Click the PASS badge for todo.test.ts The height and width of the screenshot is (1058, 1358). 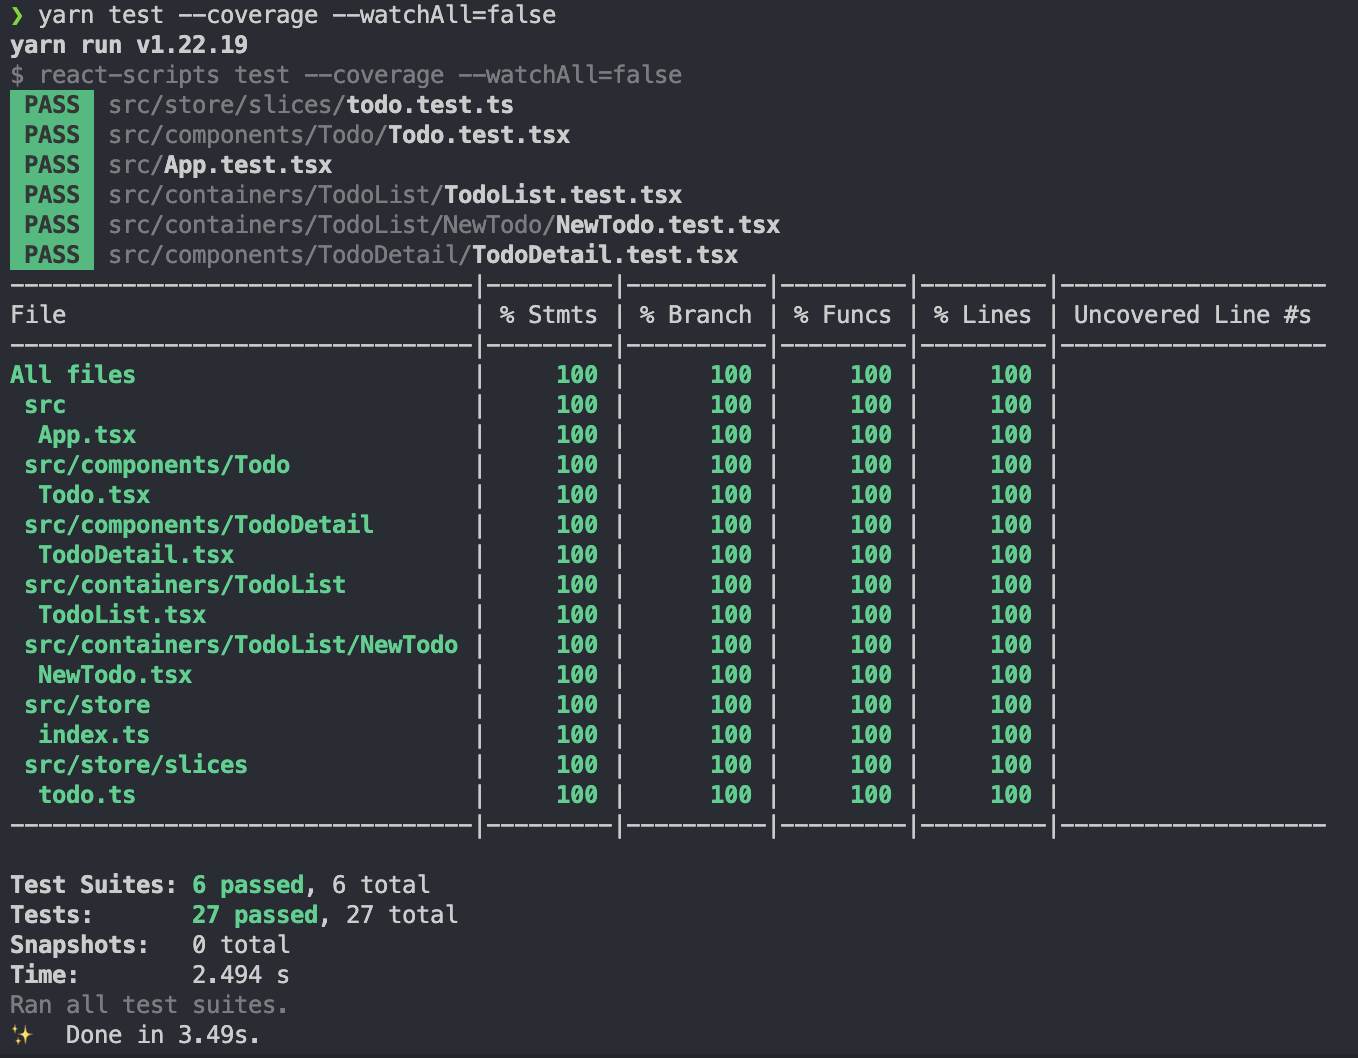pyautogui.click(x=52, y=105)
